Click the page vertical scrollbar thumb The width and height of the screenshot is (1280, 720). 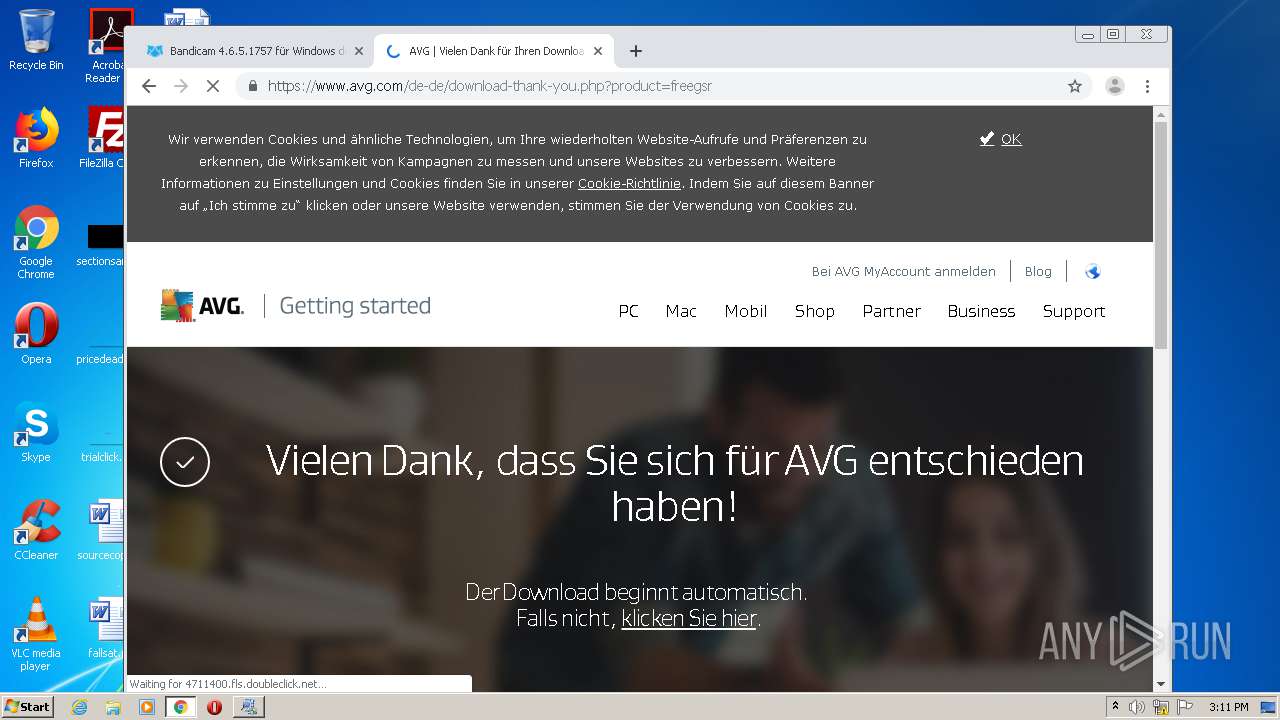click(1161, 235)
